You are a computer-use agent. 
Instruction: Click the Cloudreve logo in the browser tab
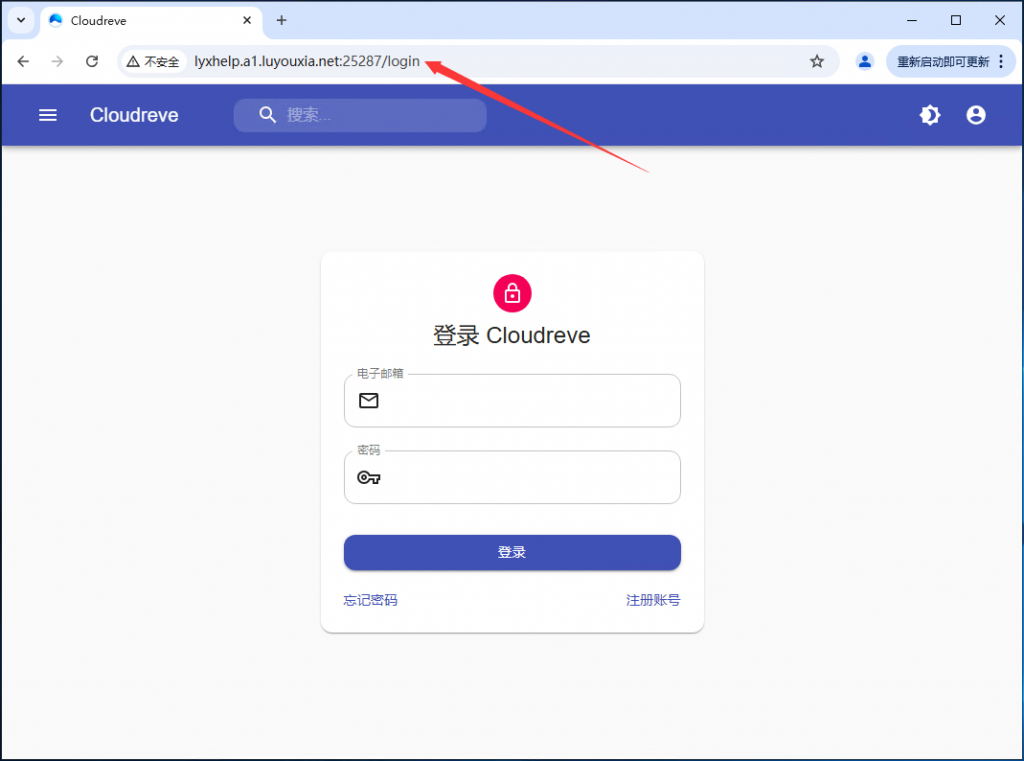(x=56, y=20)
